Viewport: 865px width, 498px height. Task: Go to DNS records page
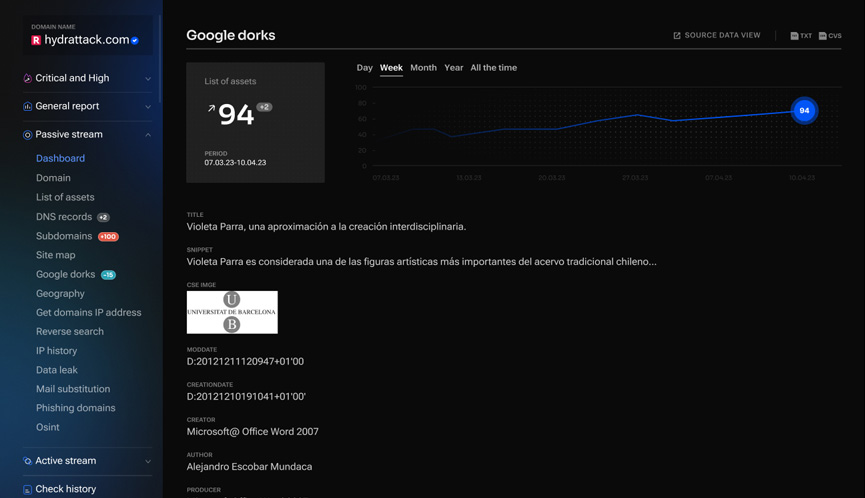[x=64, y=217]
